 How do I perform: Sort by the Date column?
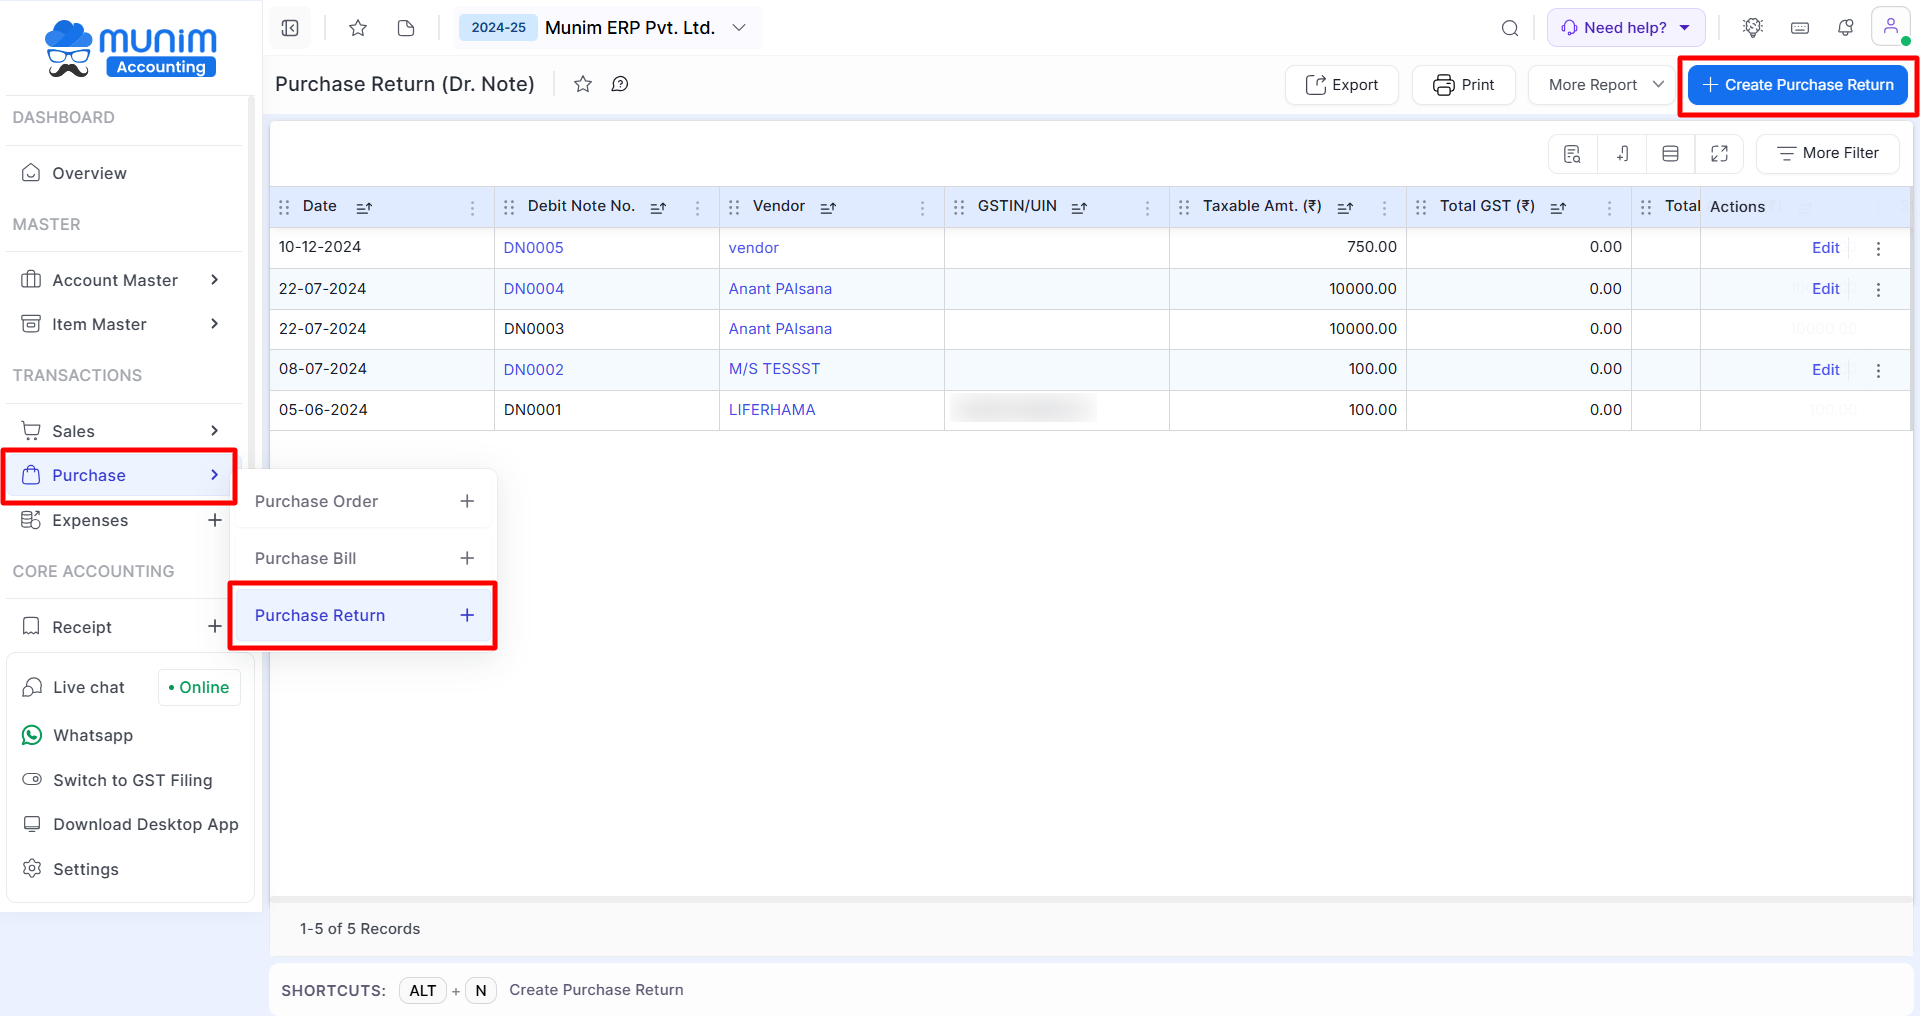pyautogui.click(x=364, y=208)
